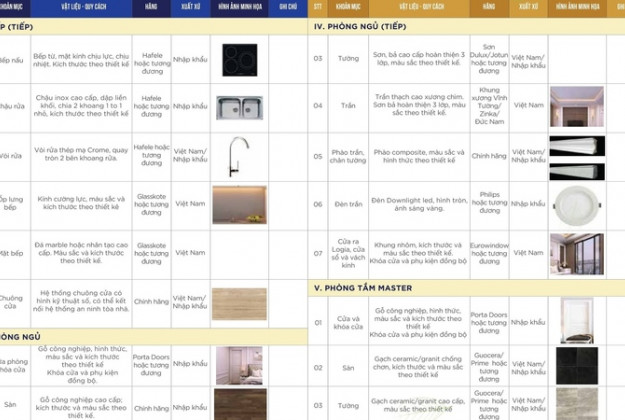The image size is (625, 420).
Task: Open the pink bedroom door photo
Action: (x=239, y=365)
